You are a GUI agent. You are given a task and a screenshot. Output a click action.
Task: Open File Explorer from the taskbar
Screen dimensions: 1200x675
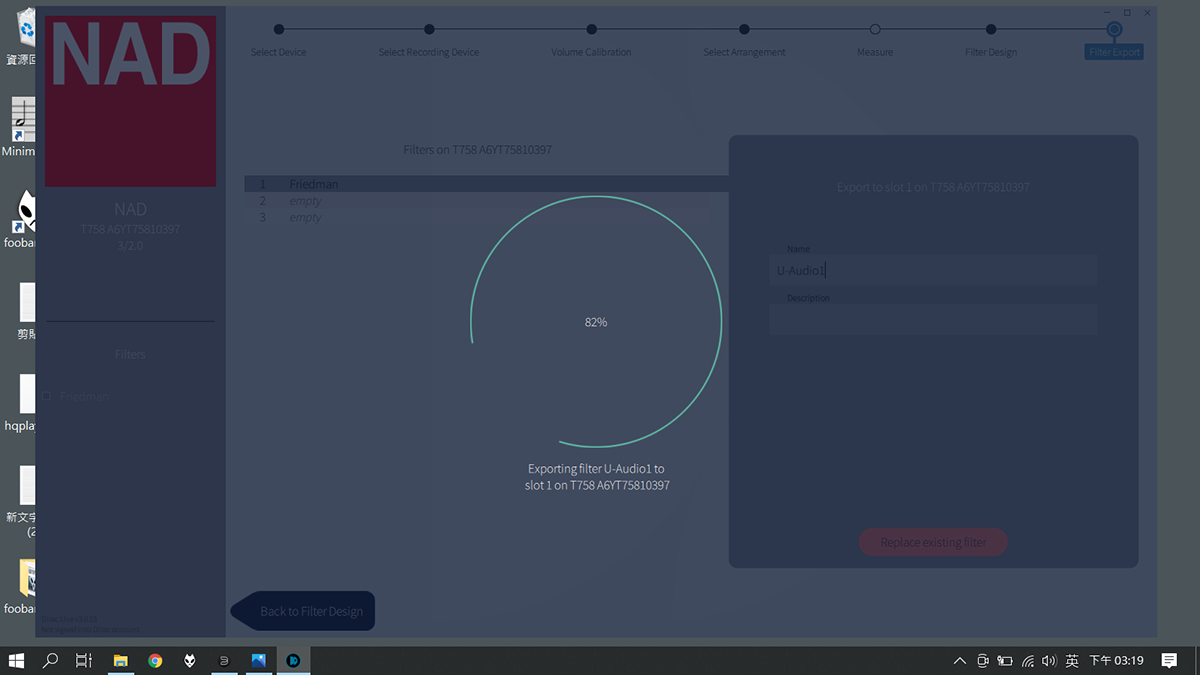120,660
